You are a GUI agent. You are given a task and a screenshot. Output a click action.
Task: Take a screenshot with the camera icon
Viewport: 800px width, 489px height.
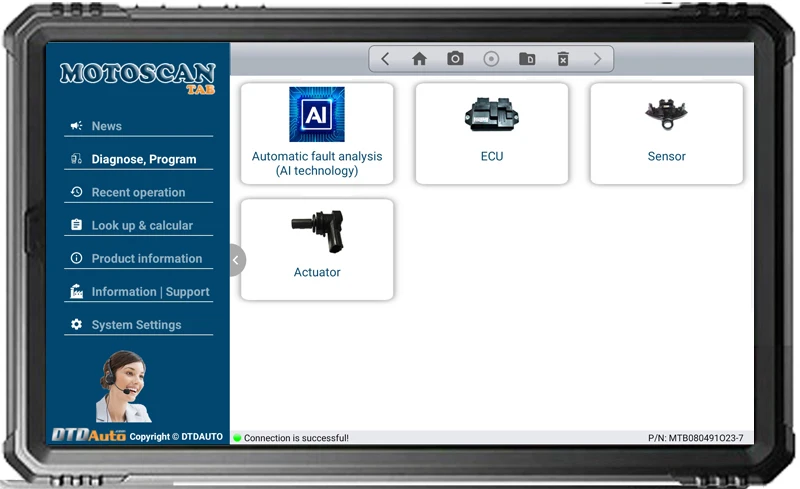click(455, 58)
